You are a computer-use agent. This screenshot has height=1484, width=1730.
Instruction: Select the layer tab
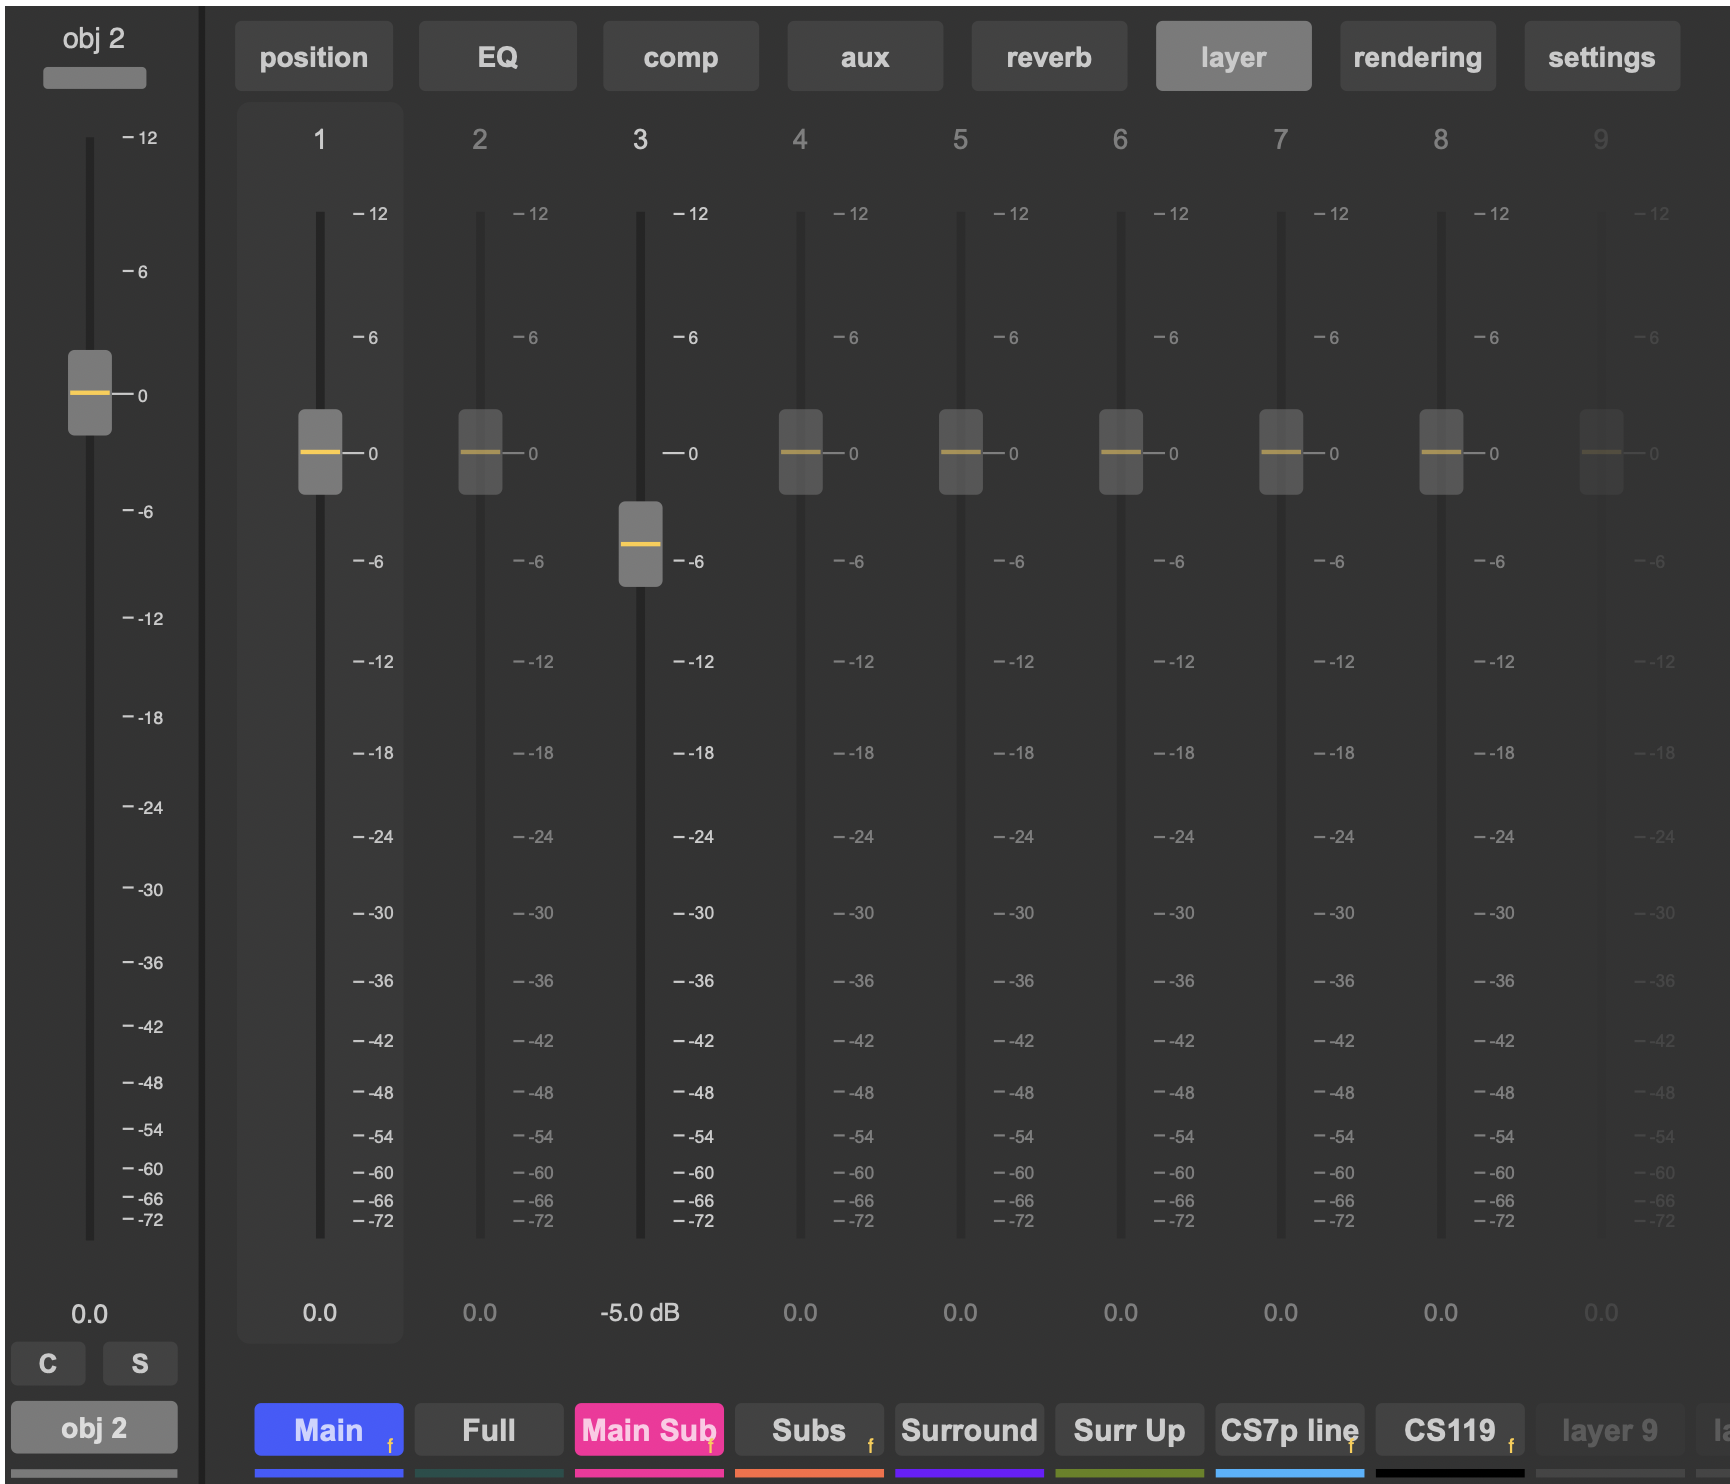point(1233,57)
